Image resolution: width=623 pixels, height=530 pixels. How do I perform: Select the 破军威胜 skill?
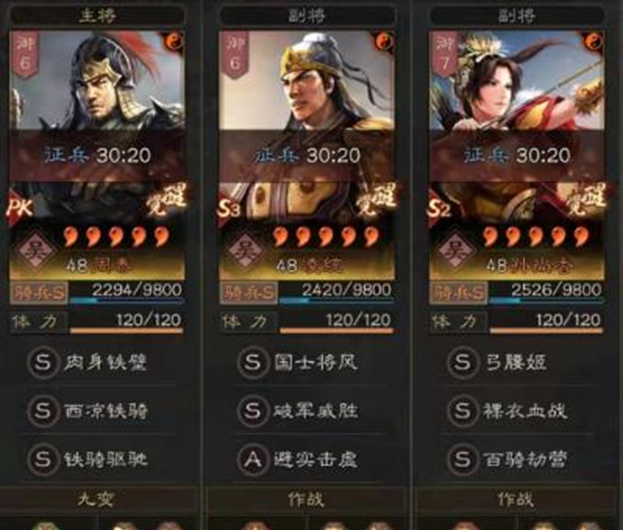click(x=315, y=411)
